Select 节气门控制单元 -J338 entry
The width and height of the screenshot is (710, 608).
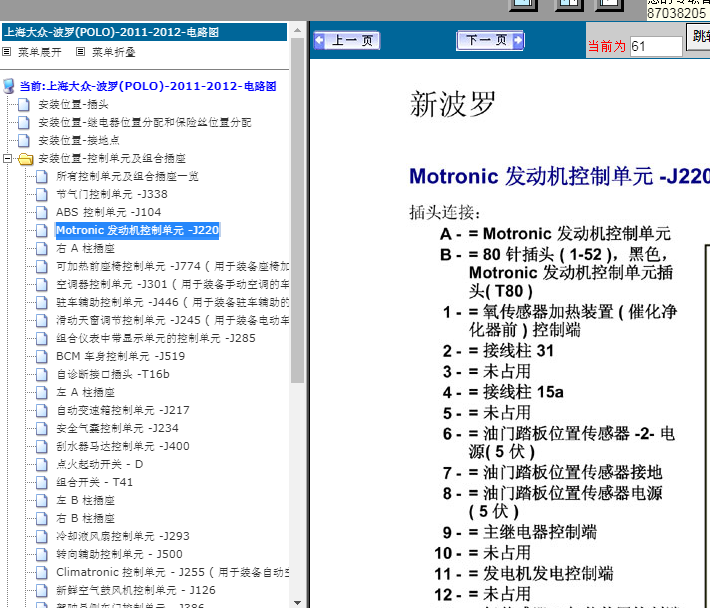[112, 194]
